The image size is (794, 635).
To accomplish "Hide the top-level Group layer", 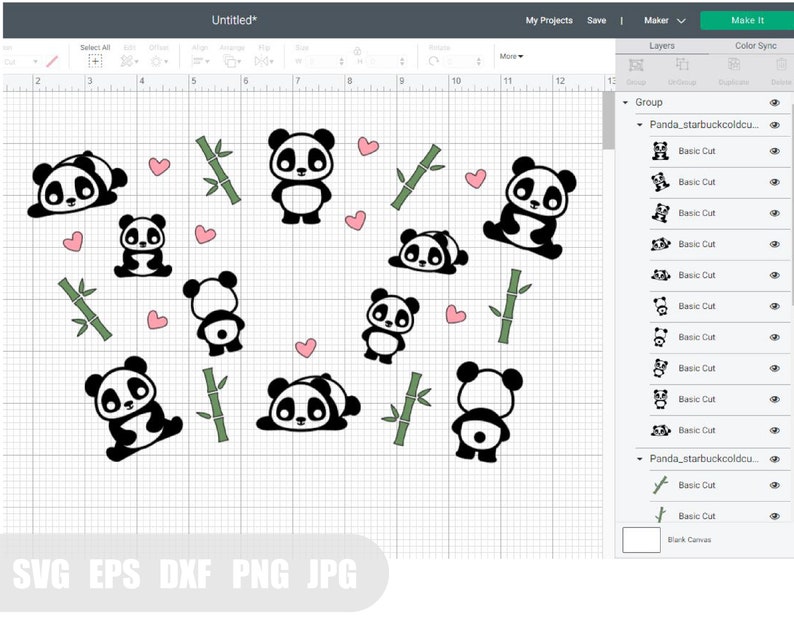I will [x=774, y=103].
